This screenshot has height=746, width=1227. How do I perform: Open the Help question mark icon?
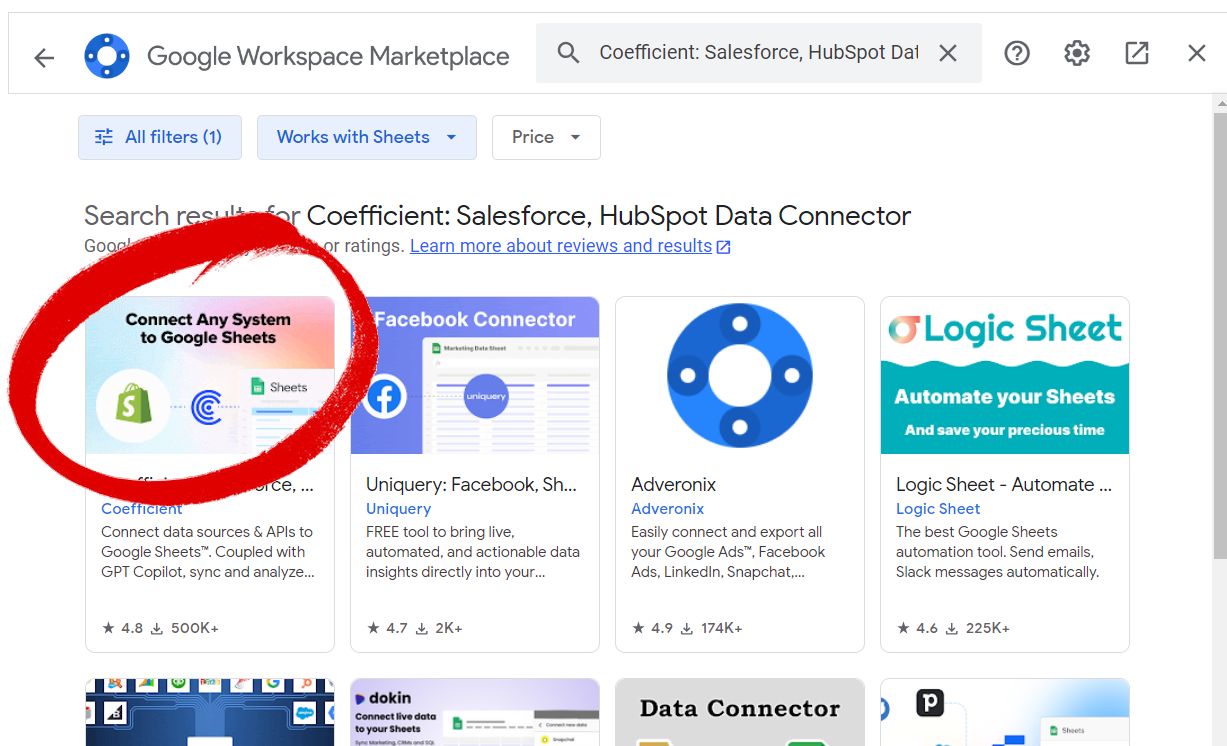coord(1017,53)
